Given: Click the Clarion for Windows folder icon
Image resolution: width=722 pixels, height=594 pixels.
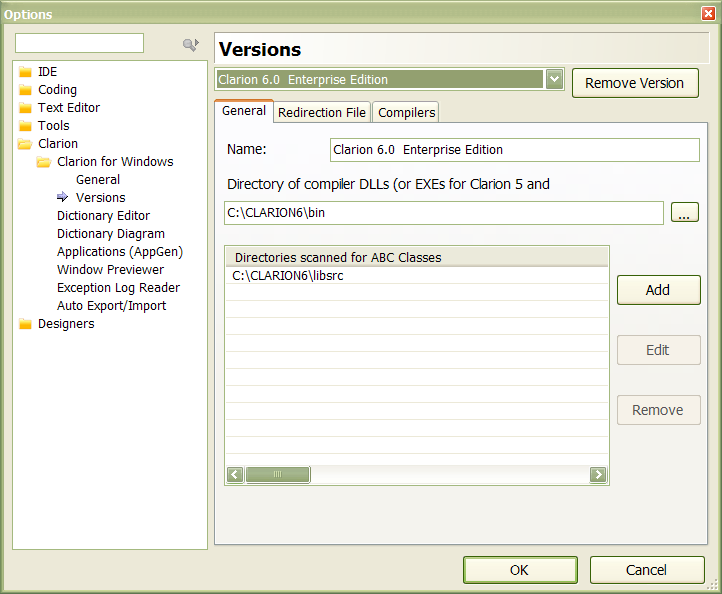Looking at the screenshot, I should click(x=45, y=162).
